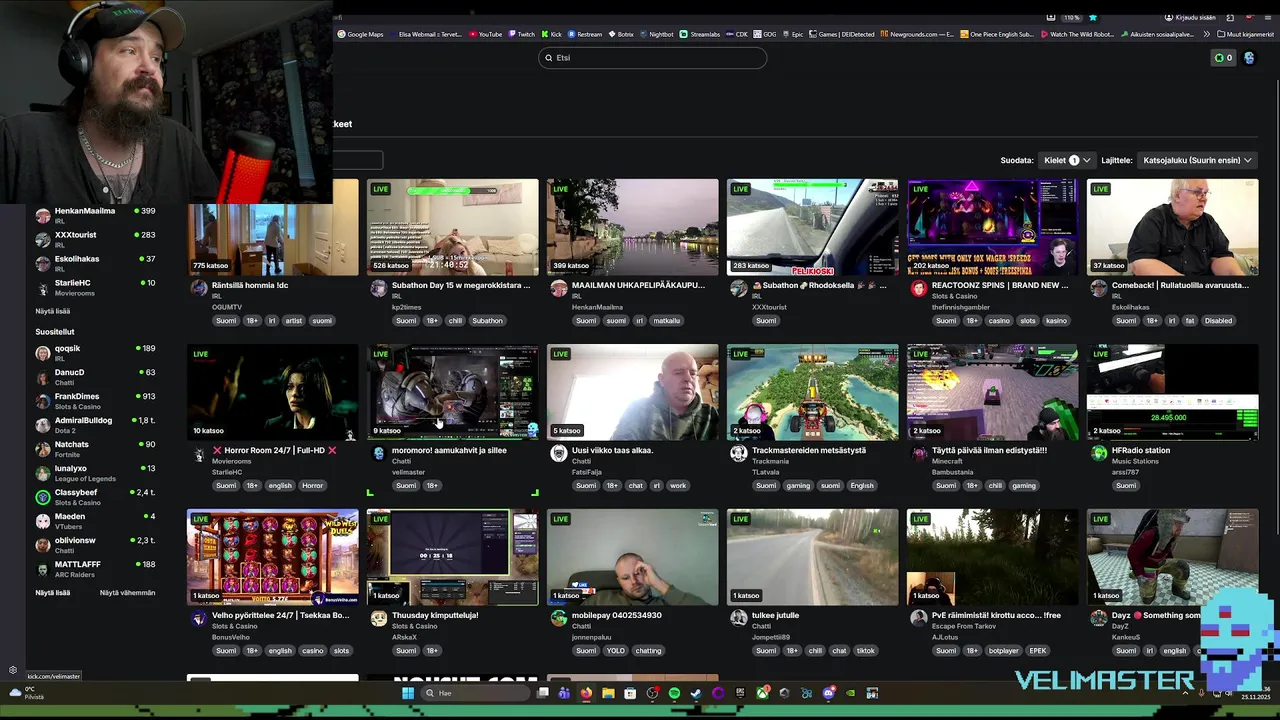Open the Nightbot bookmark
1280x720 pixels.
(x=656, y=34)
